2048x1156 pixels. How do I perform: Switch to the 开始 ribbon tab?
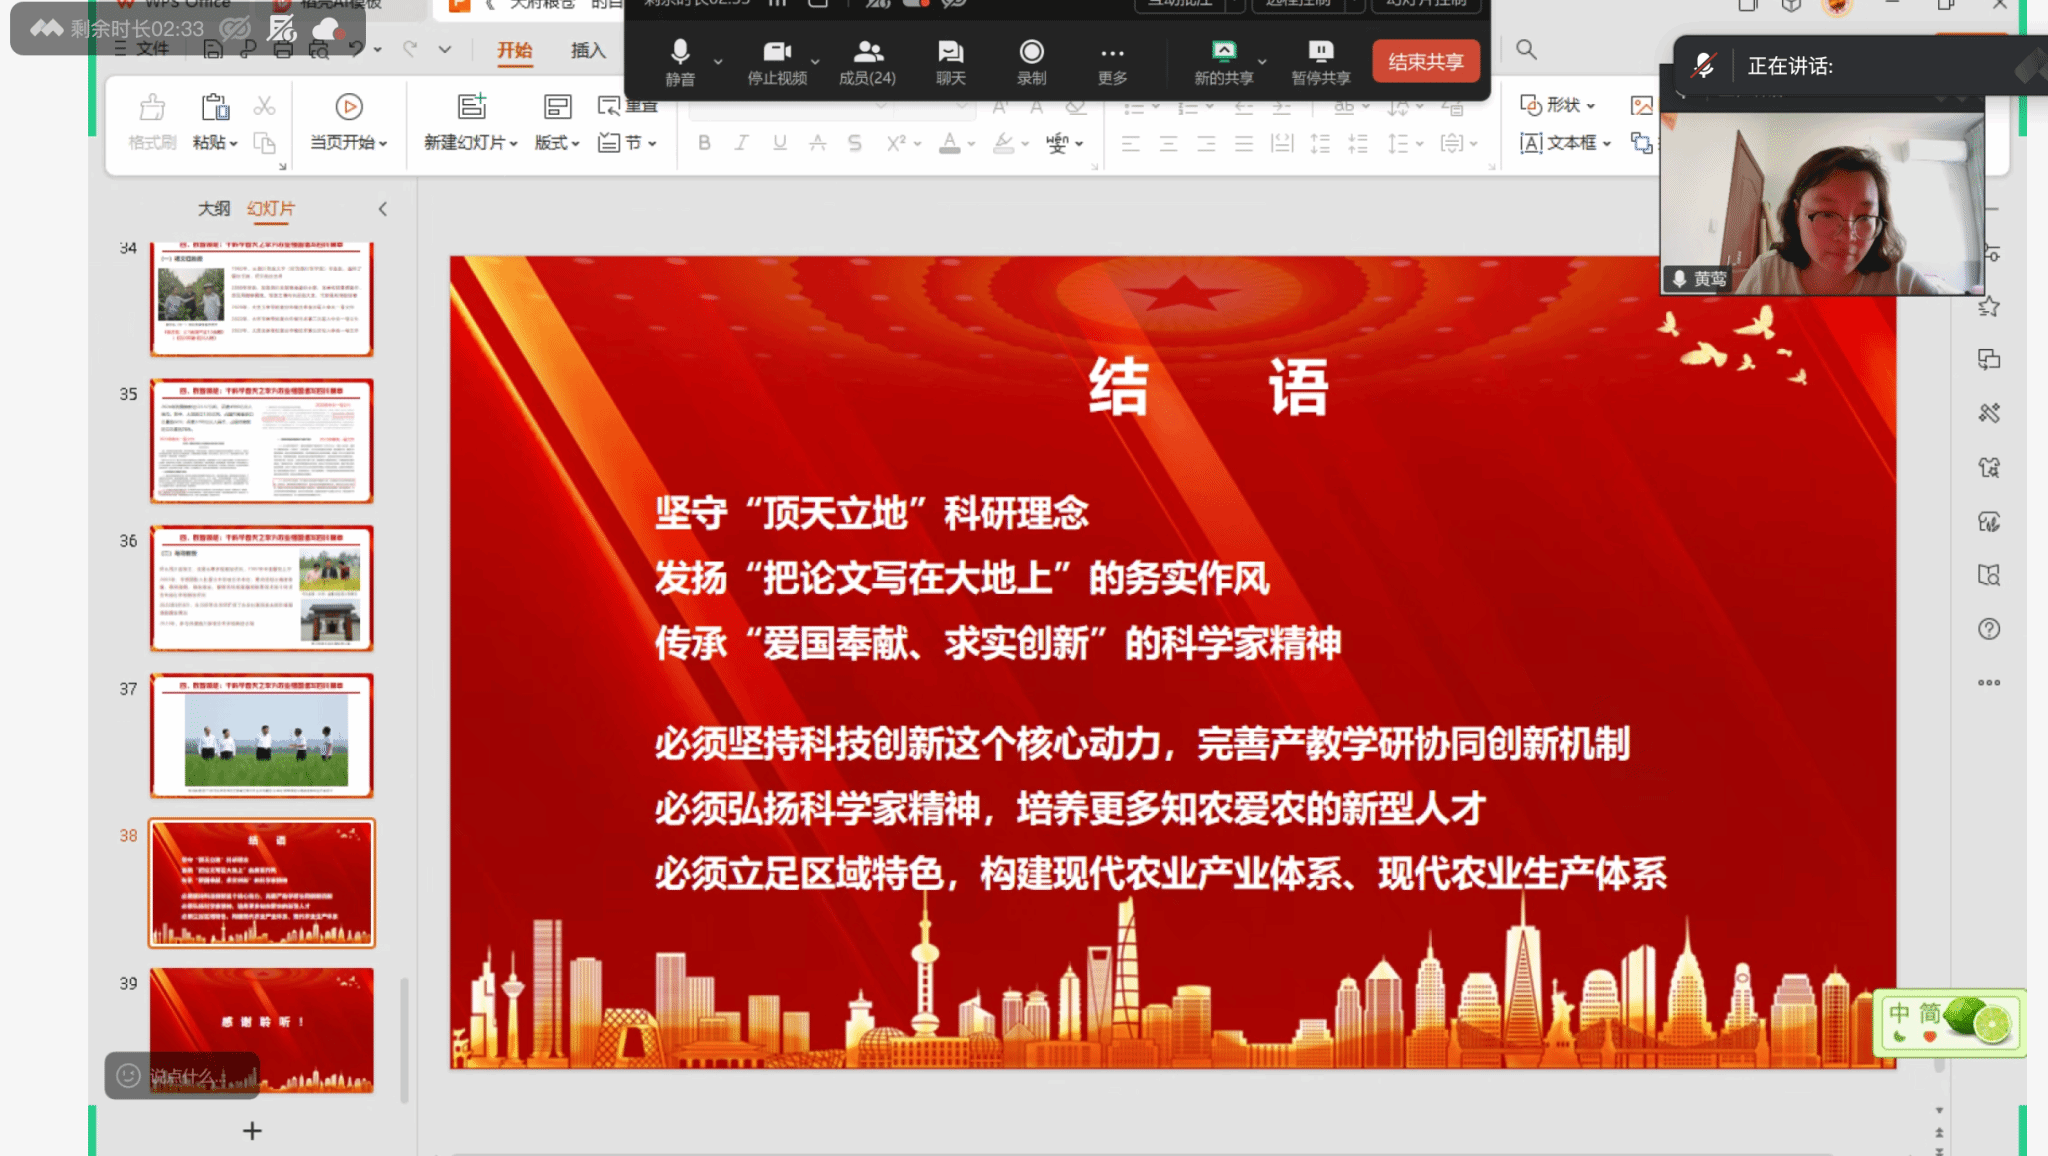515,50
